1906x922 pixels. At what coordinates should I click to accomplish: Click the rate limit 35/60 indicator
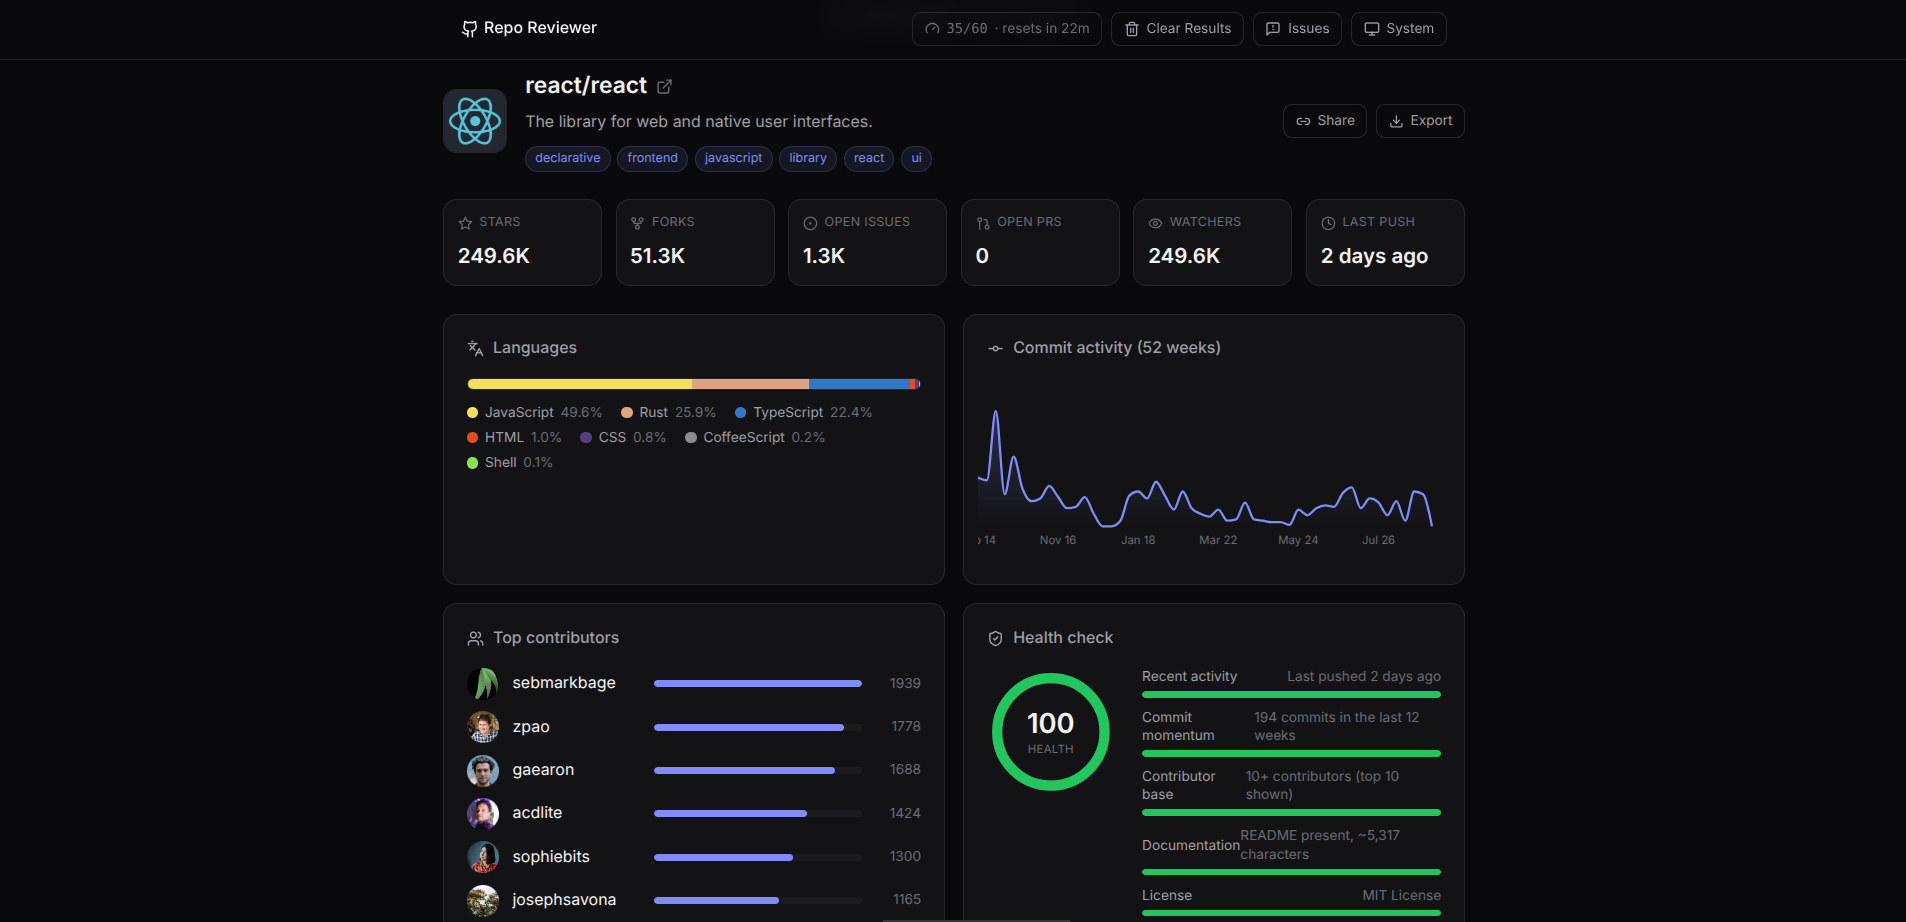1007,29
